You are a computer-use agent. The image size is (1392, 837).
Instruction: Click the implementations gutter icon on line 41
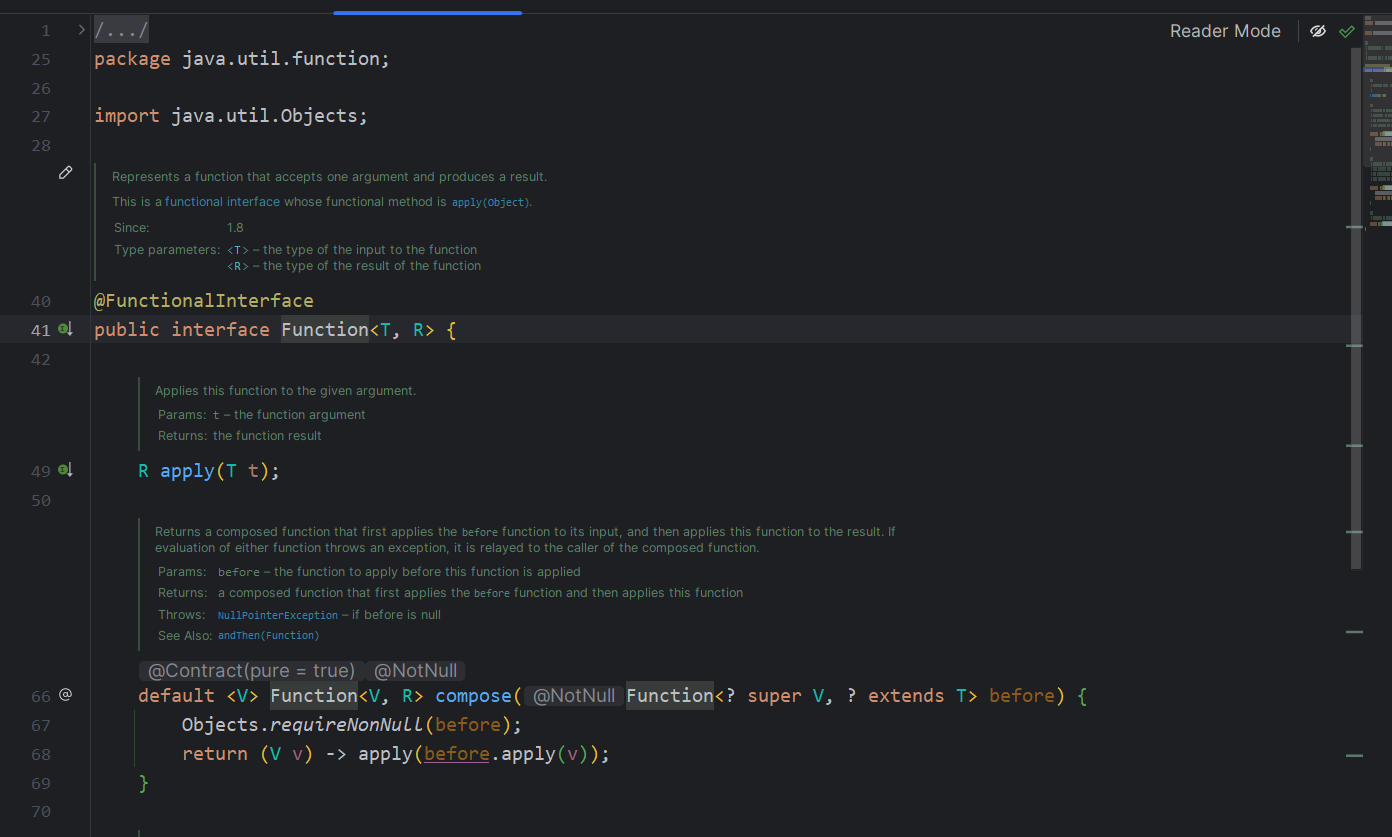66,329
